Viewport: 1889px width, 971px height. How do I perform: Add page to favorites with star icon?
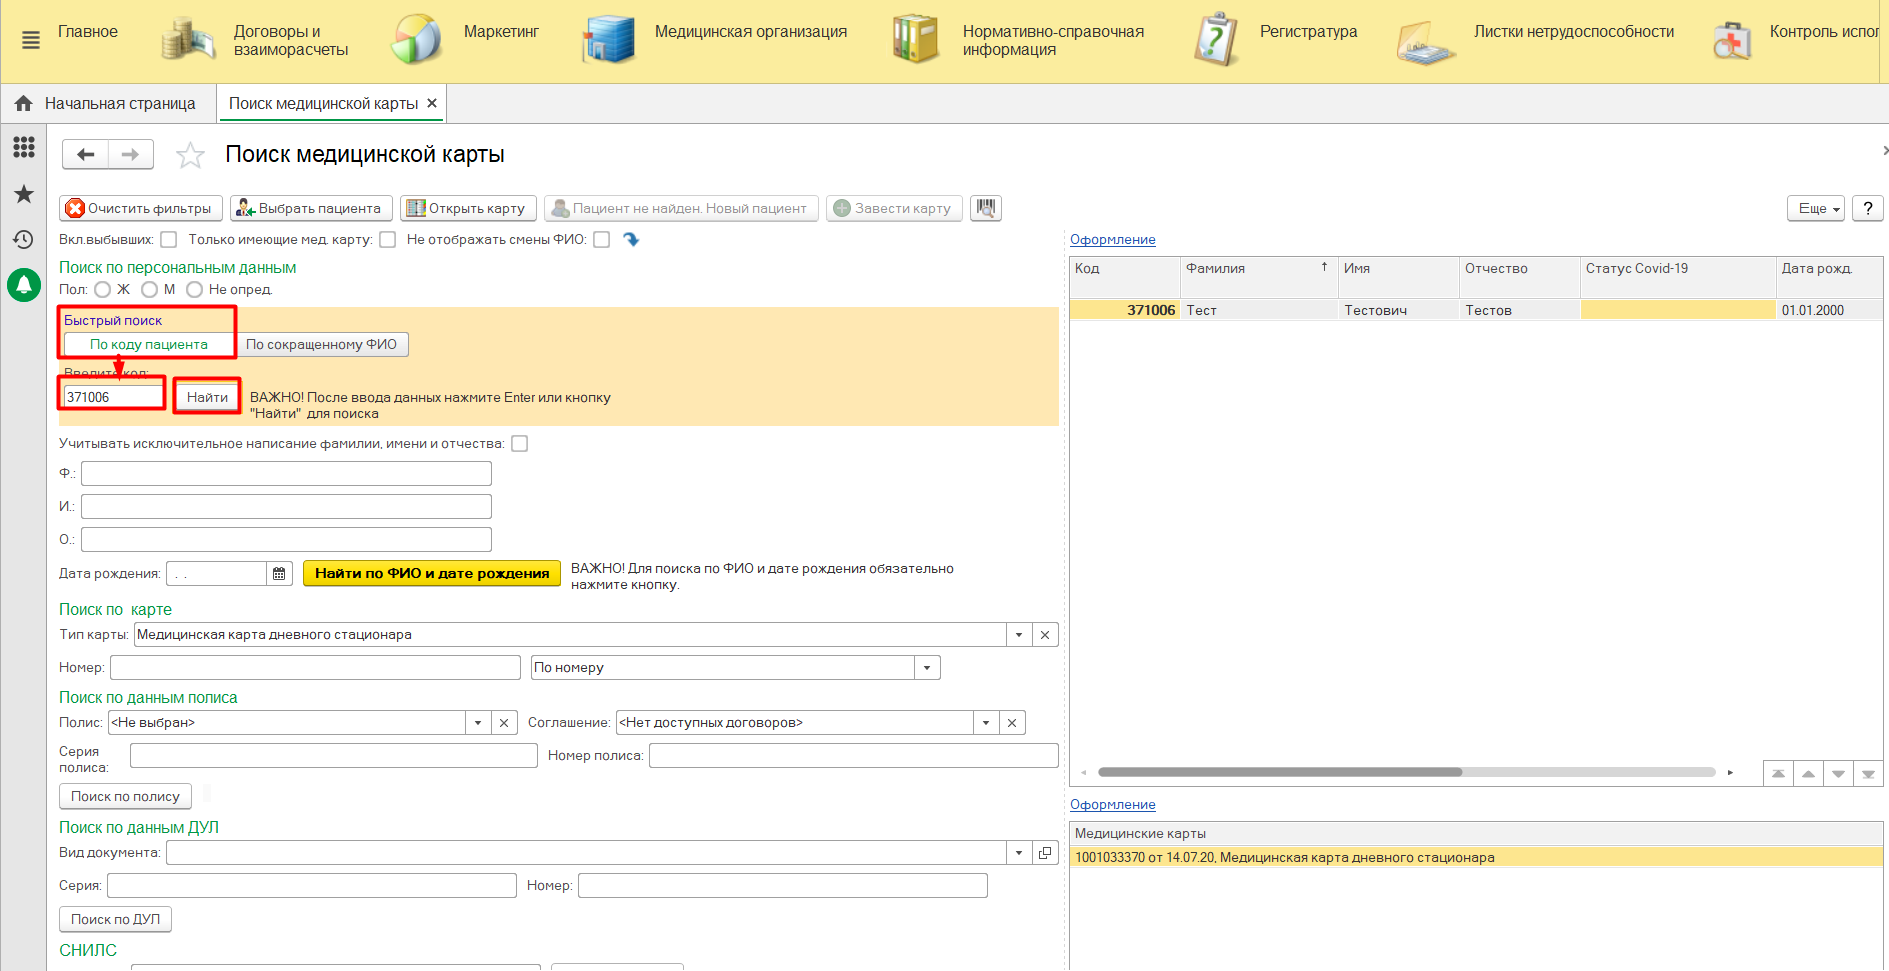(x=190, y=155)
